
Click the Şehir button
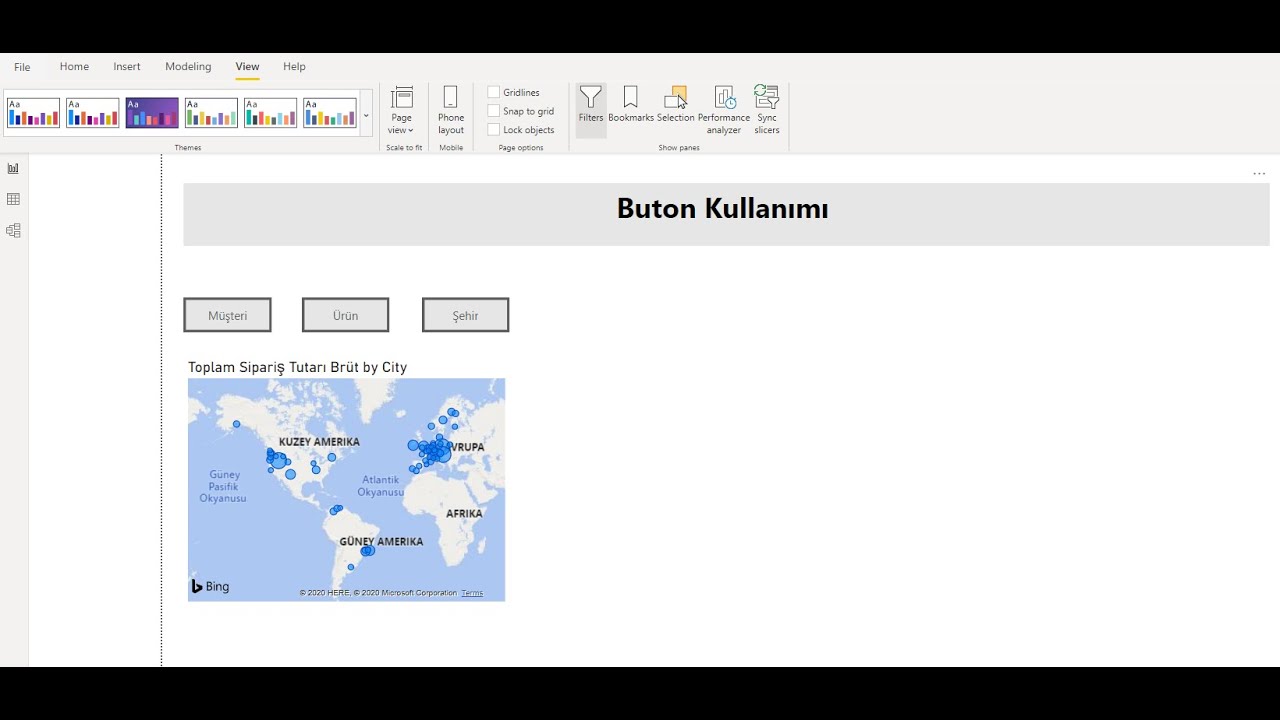click(465, 315)
